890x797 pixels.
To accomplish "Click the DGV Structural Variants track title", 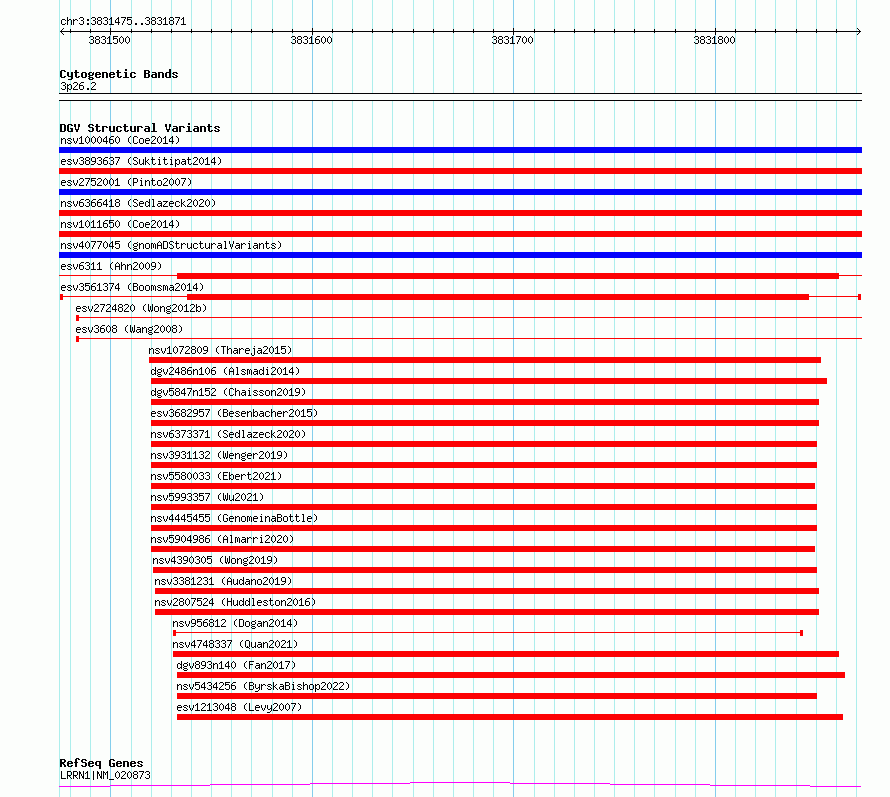I will (x=140, y=128).
